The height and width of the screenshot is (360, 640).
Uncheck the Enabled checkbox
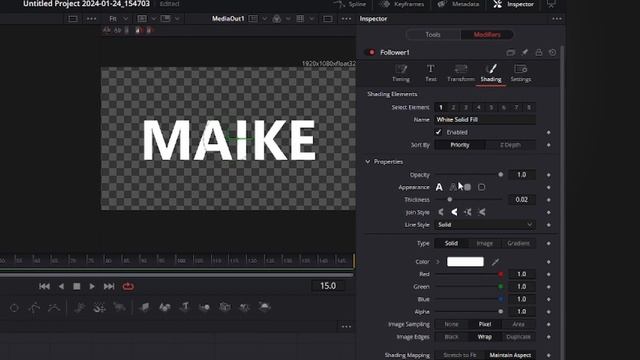coord(438,132)
